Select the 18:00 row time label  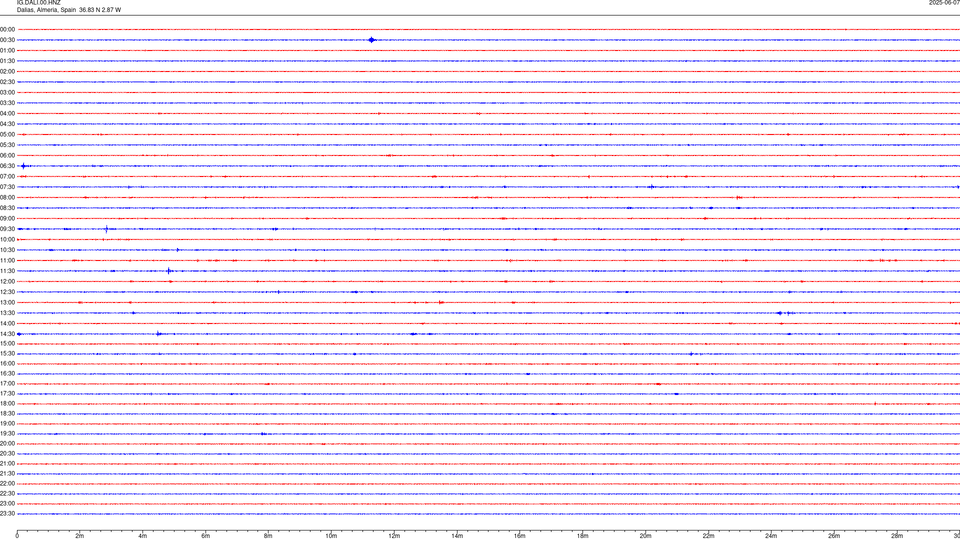point(7,404)
